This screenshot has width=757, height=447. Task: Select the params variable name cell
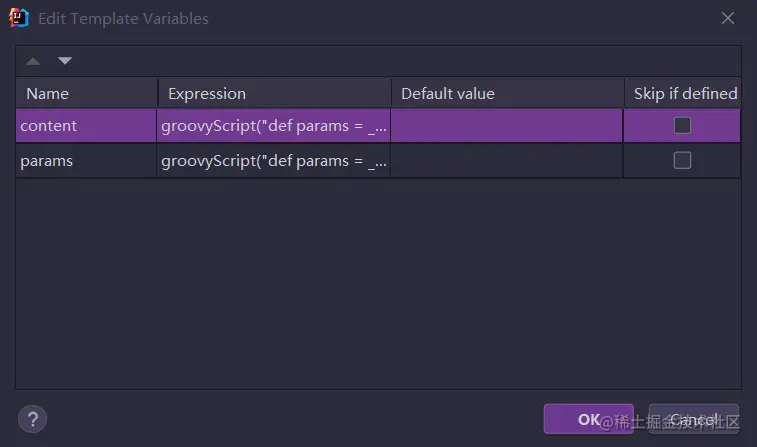[86, 160]
